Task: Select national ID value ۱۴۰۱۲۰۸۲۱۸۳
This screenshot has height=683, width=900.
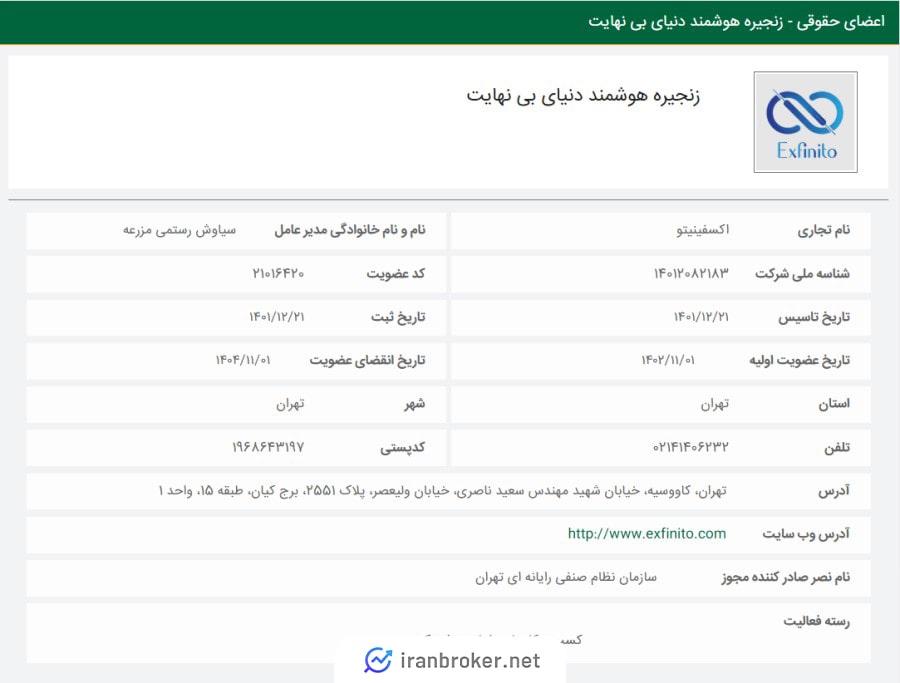Action: (x=691, y=274)
